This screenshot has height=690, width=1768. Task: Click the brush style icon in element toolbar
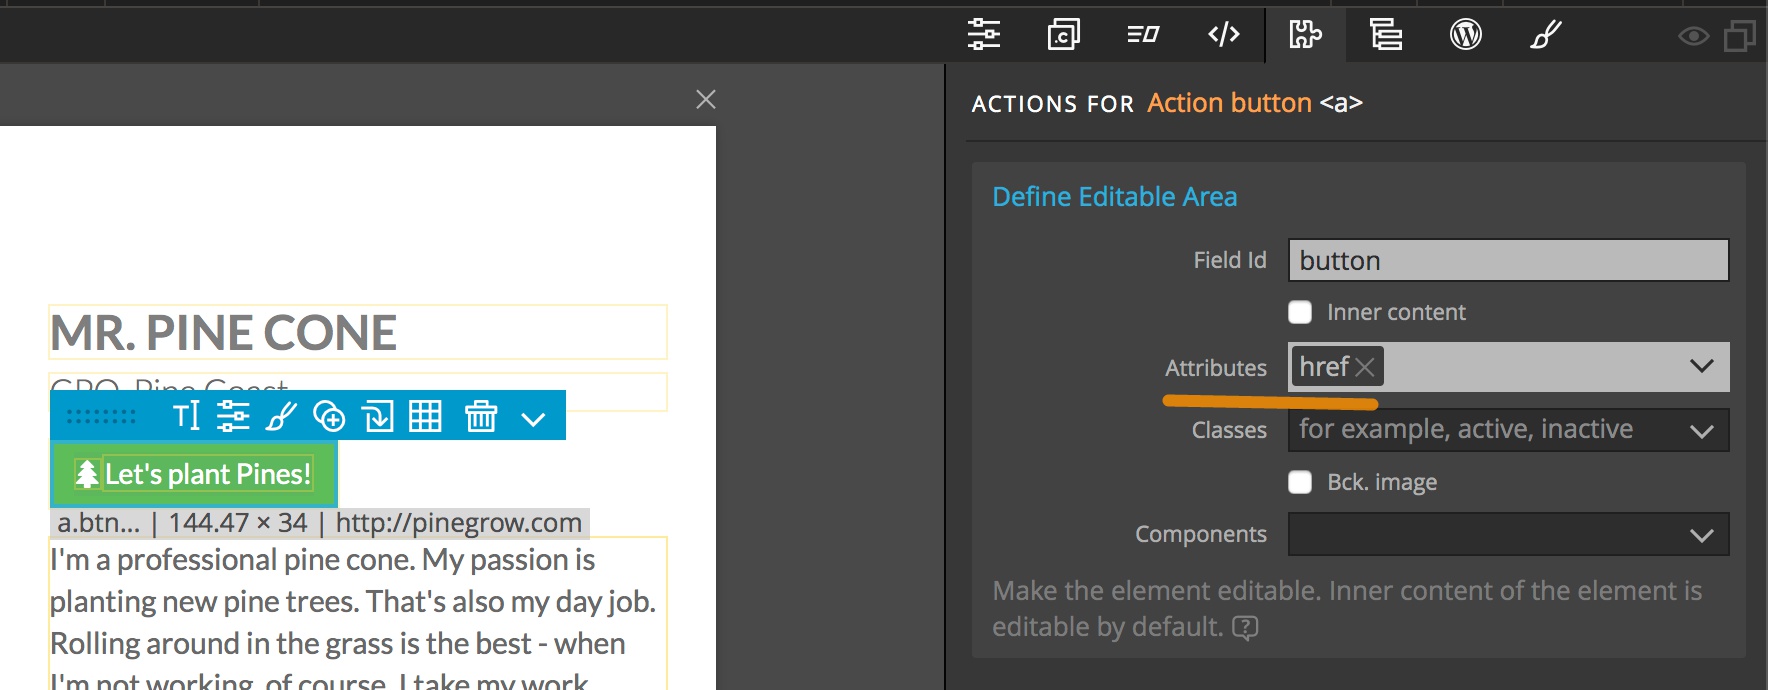(281, 415)
